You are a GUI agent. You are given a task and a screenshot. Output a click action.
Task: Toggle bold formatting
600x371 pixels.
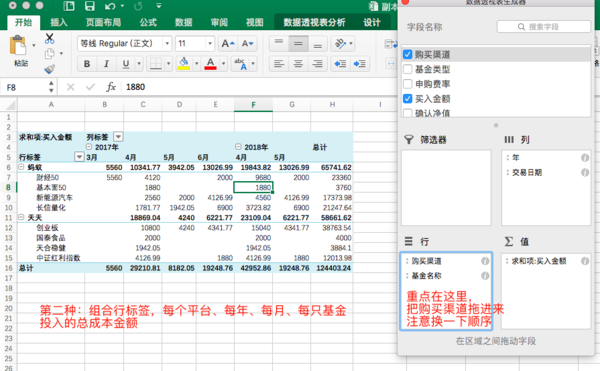point(87,64)
